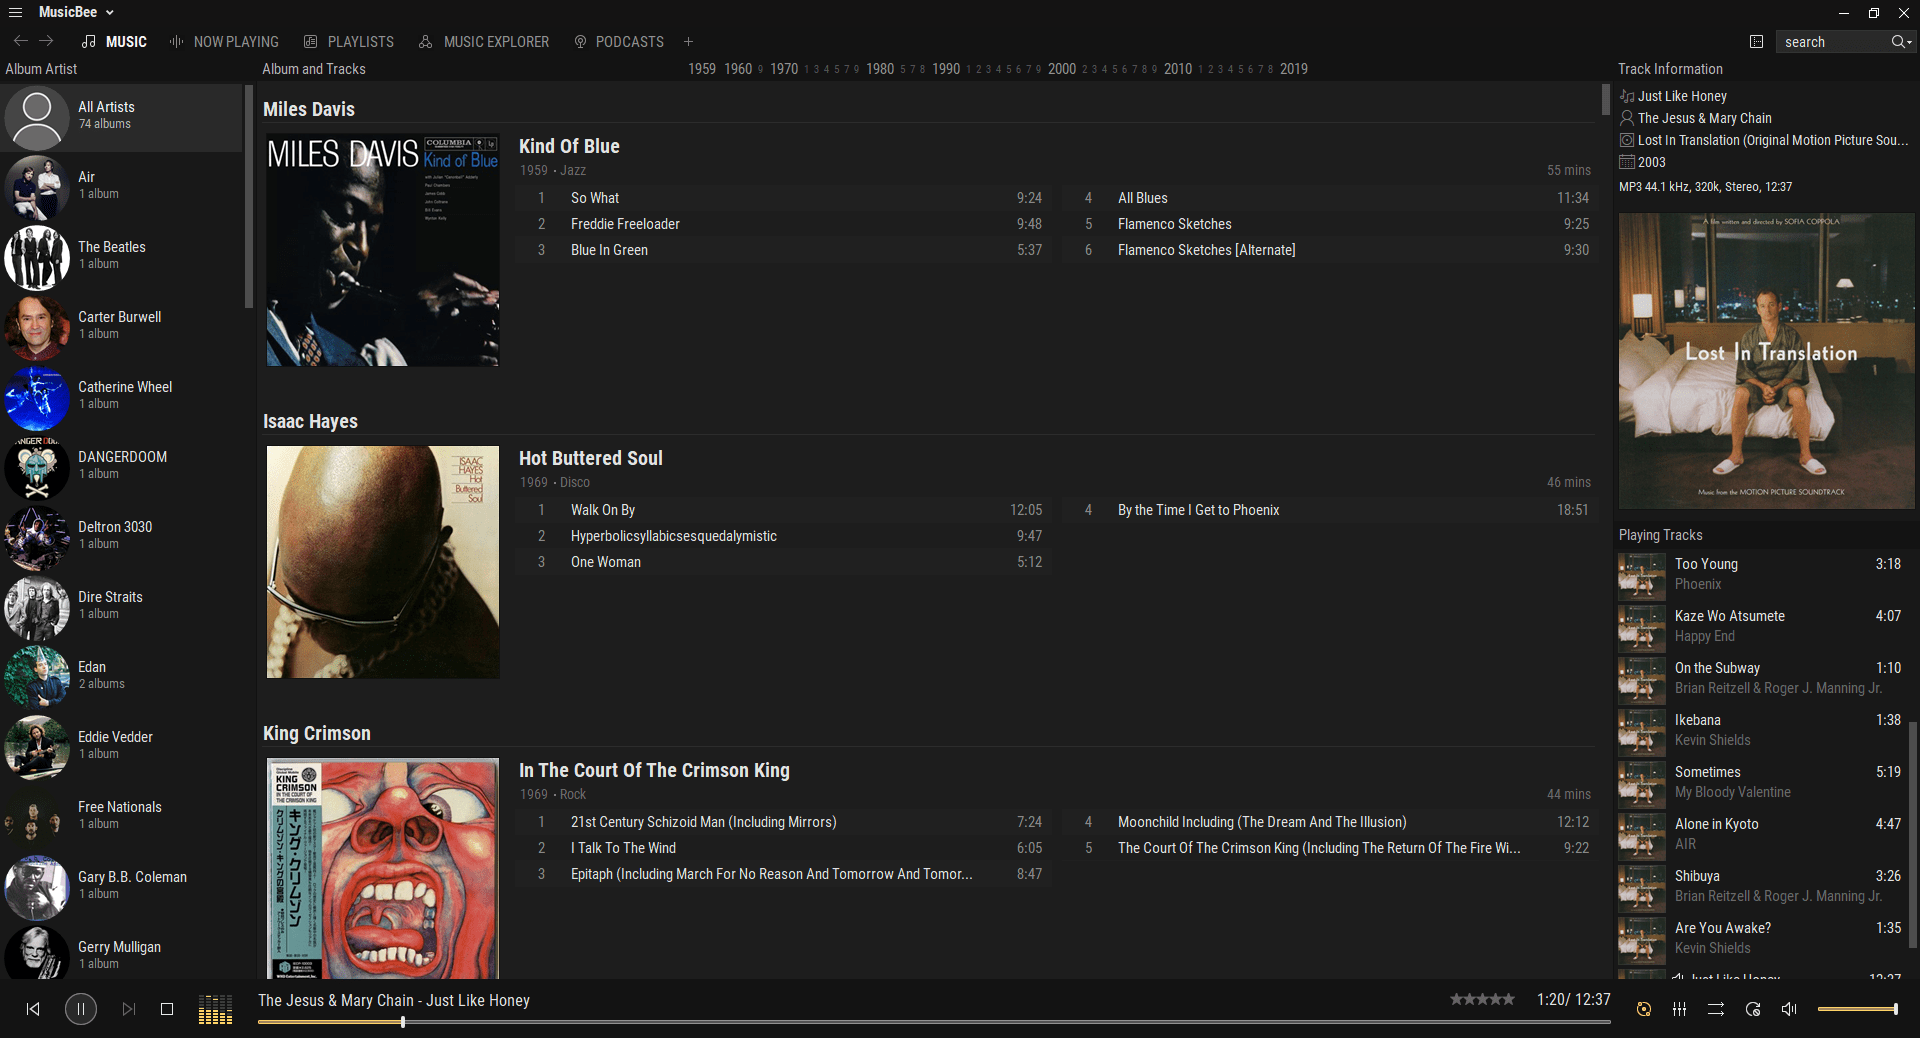This screenshot has height=1038, width=1920.
Task: Toggle pause on the current track
Action: point(81,1009)
